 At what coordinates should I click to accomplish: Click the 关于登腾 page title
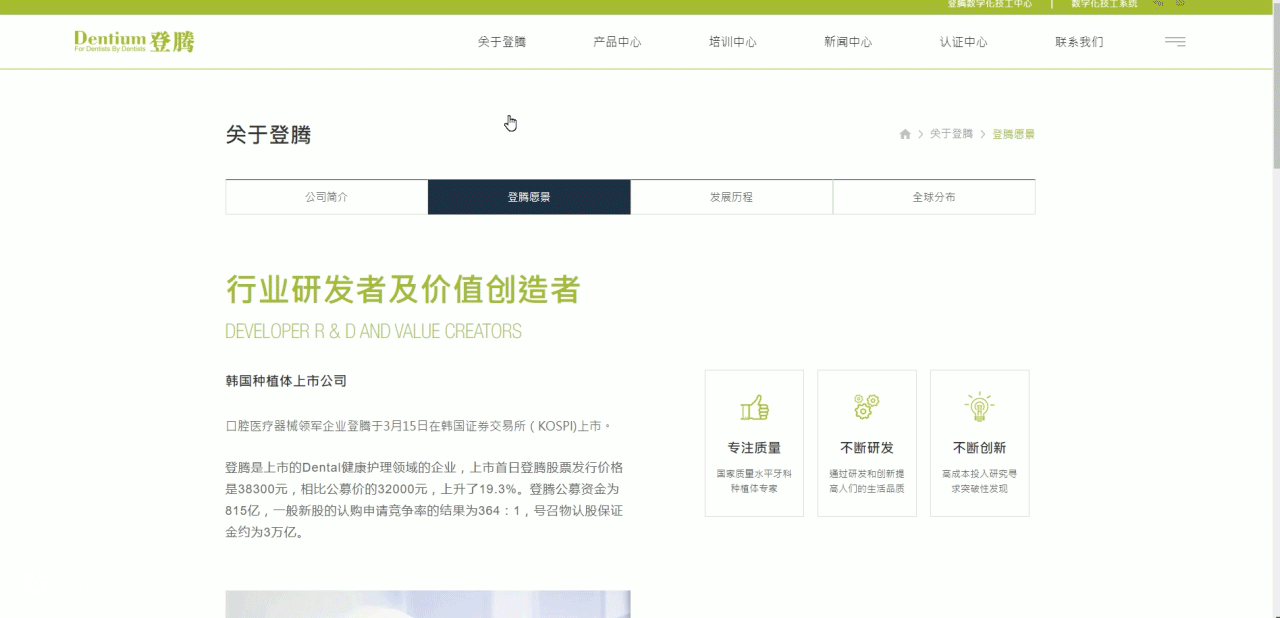(x=268, y=135)
